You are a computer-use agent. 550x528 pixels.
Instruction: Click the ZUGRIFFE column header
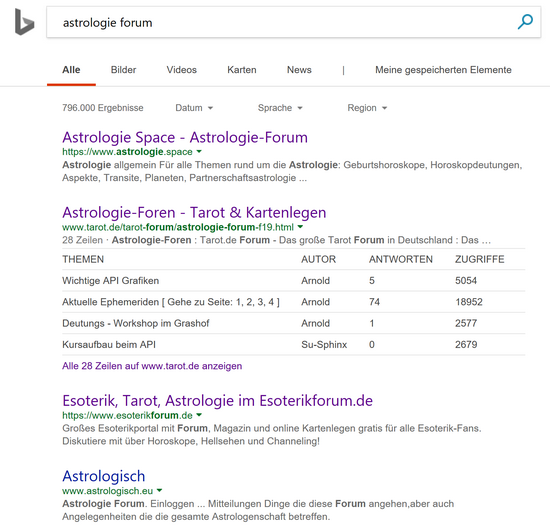coord(479,259)
